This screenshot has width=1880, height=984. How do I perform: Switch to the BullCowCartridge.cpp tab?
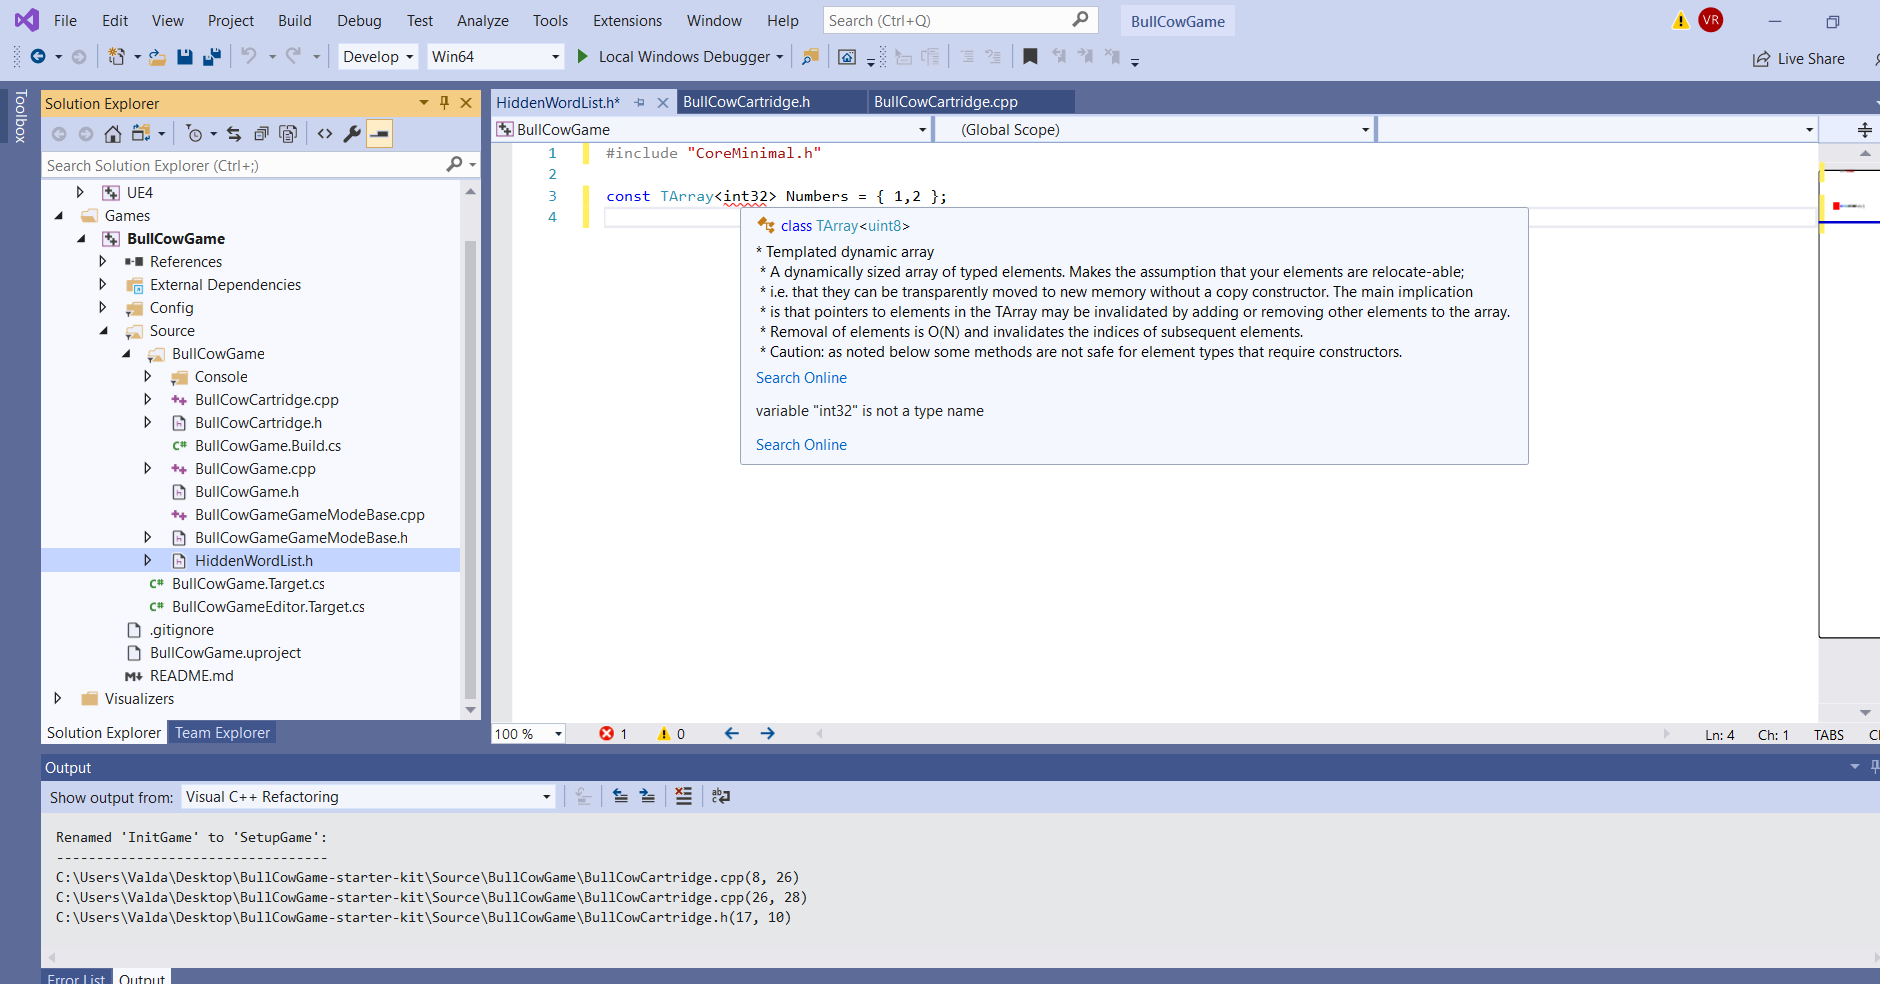click(x=946, y=102)
